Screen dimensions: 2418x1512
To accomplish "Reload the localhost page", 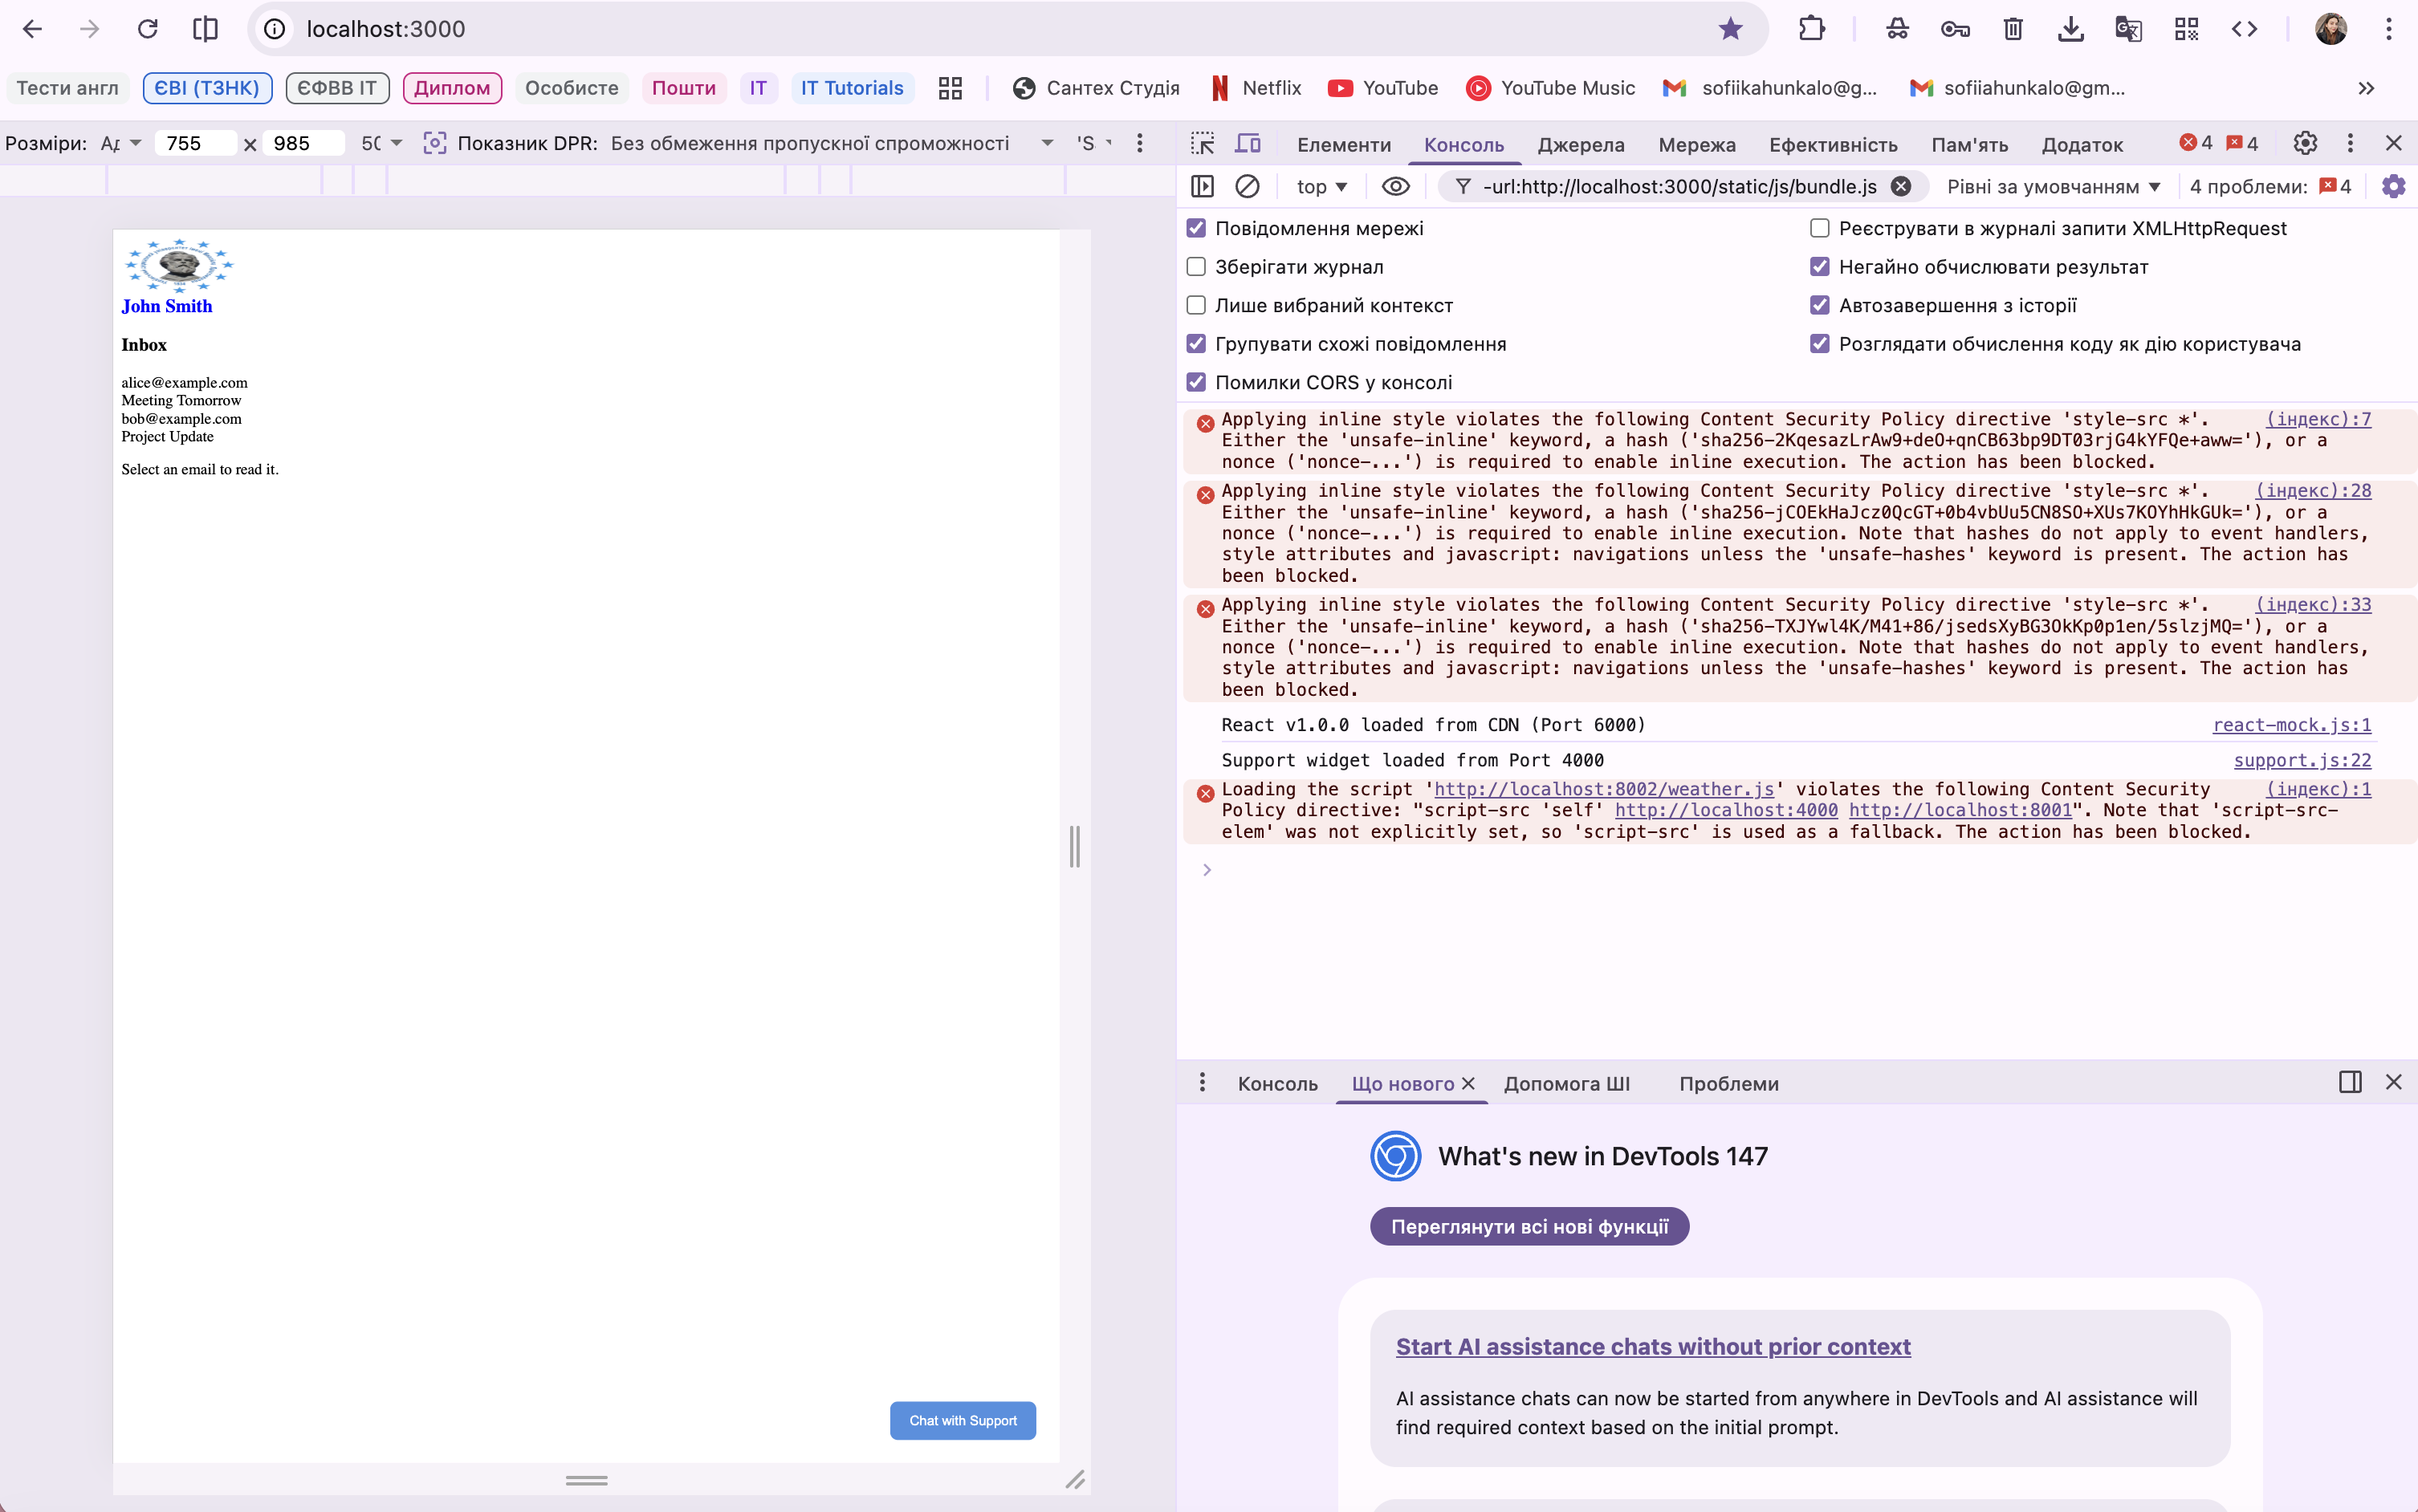I will point(148,29).
